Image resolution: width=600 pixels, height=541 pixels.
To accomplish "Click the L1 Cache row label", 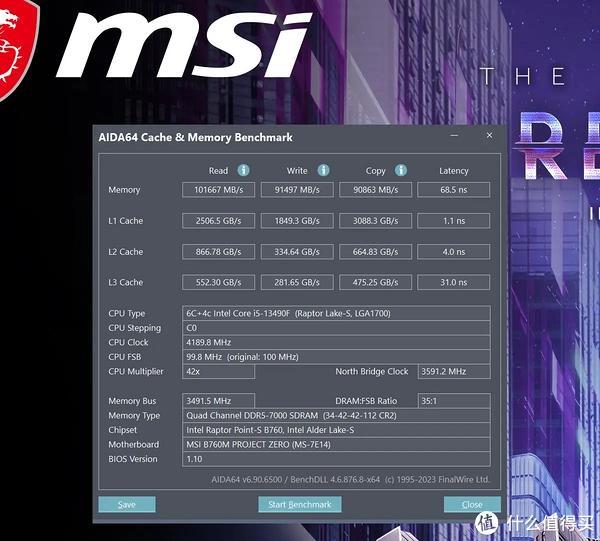I will 126,221.
